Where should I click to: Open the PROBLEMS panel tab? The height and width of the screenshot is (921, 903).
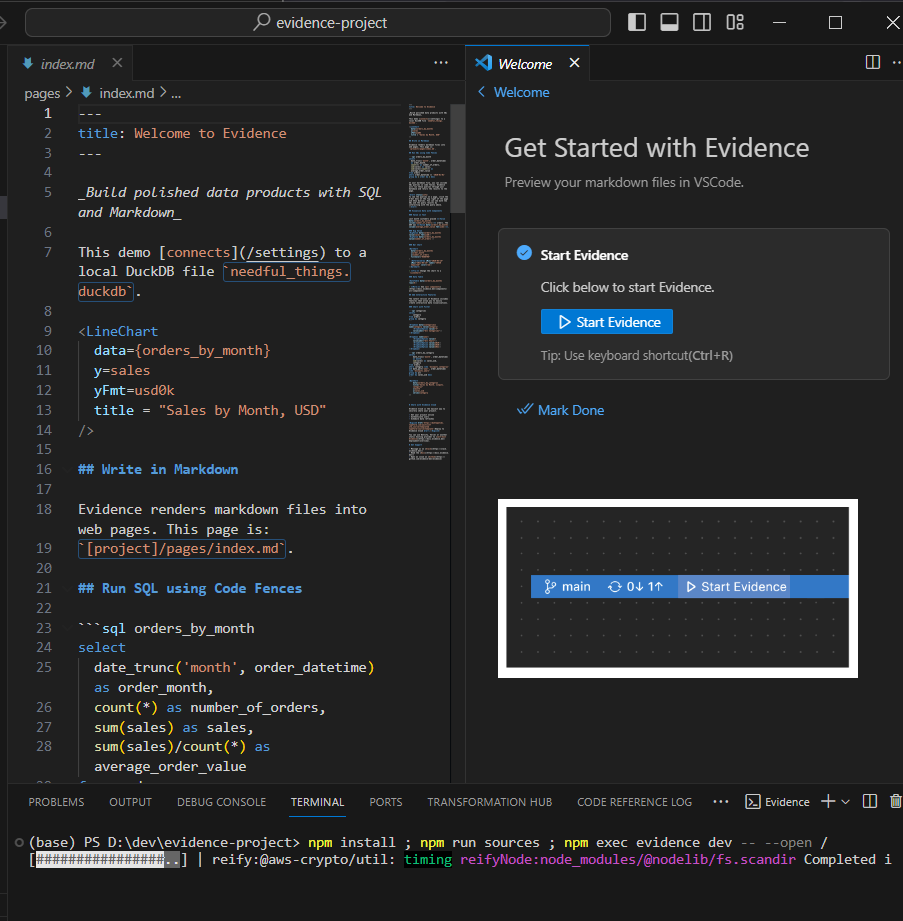[x=56, y=802]
